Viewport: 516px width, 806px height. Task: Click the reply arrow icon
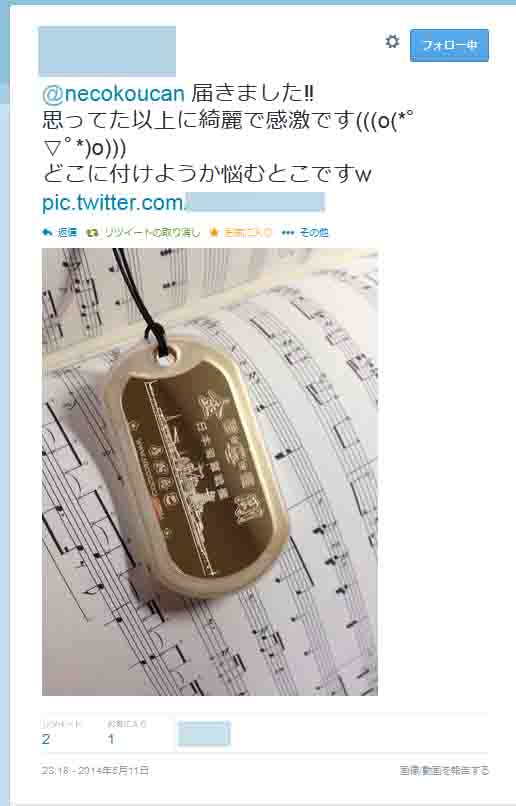click(47, 232)
